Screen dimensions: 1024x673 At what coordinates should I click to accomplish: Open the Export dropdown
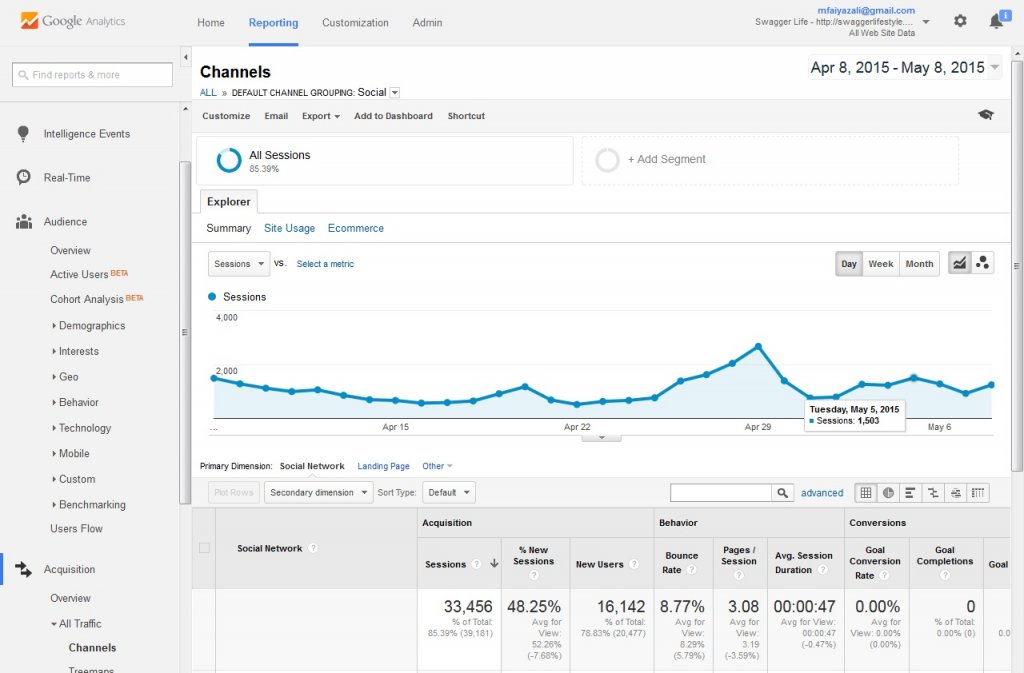[321, 116]
